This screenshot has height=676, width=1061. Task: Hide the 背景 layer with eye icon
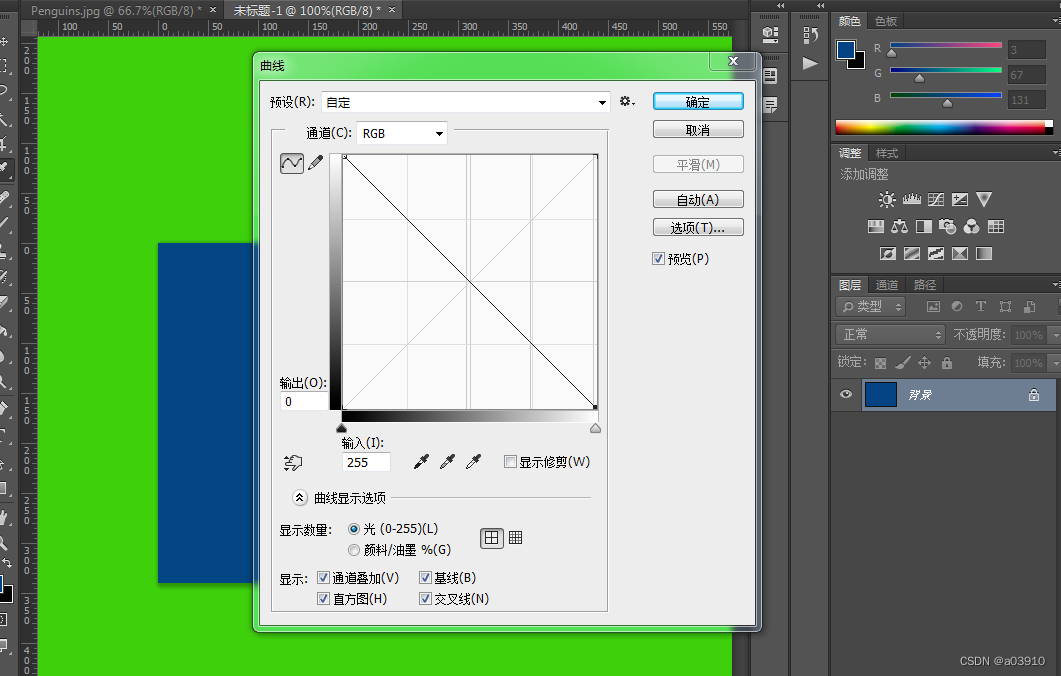tap(846, 395)
